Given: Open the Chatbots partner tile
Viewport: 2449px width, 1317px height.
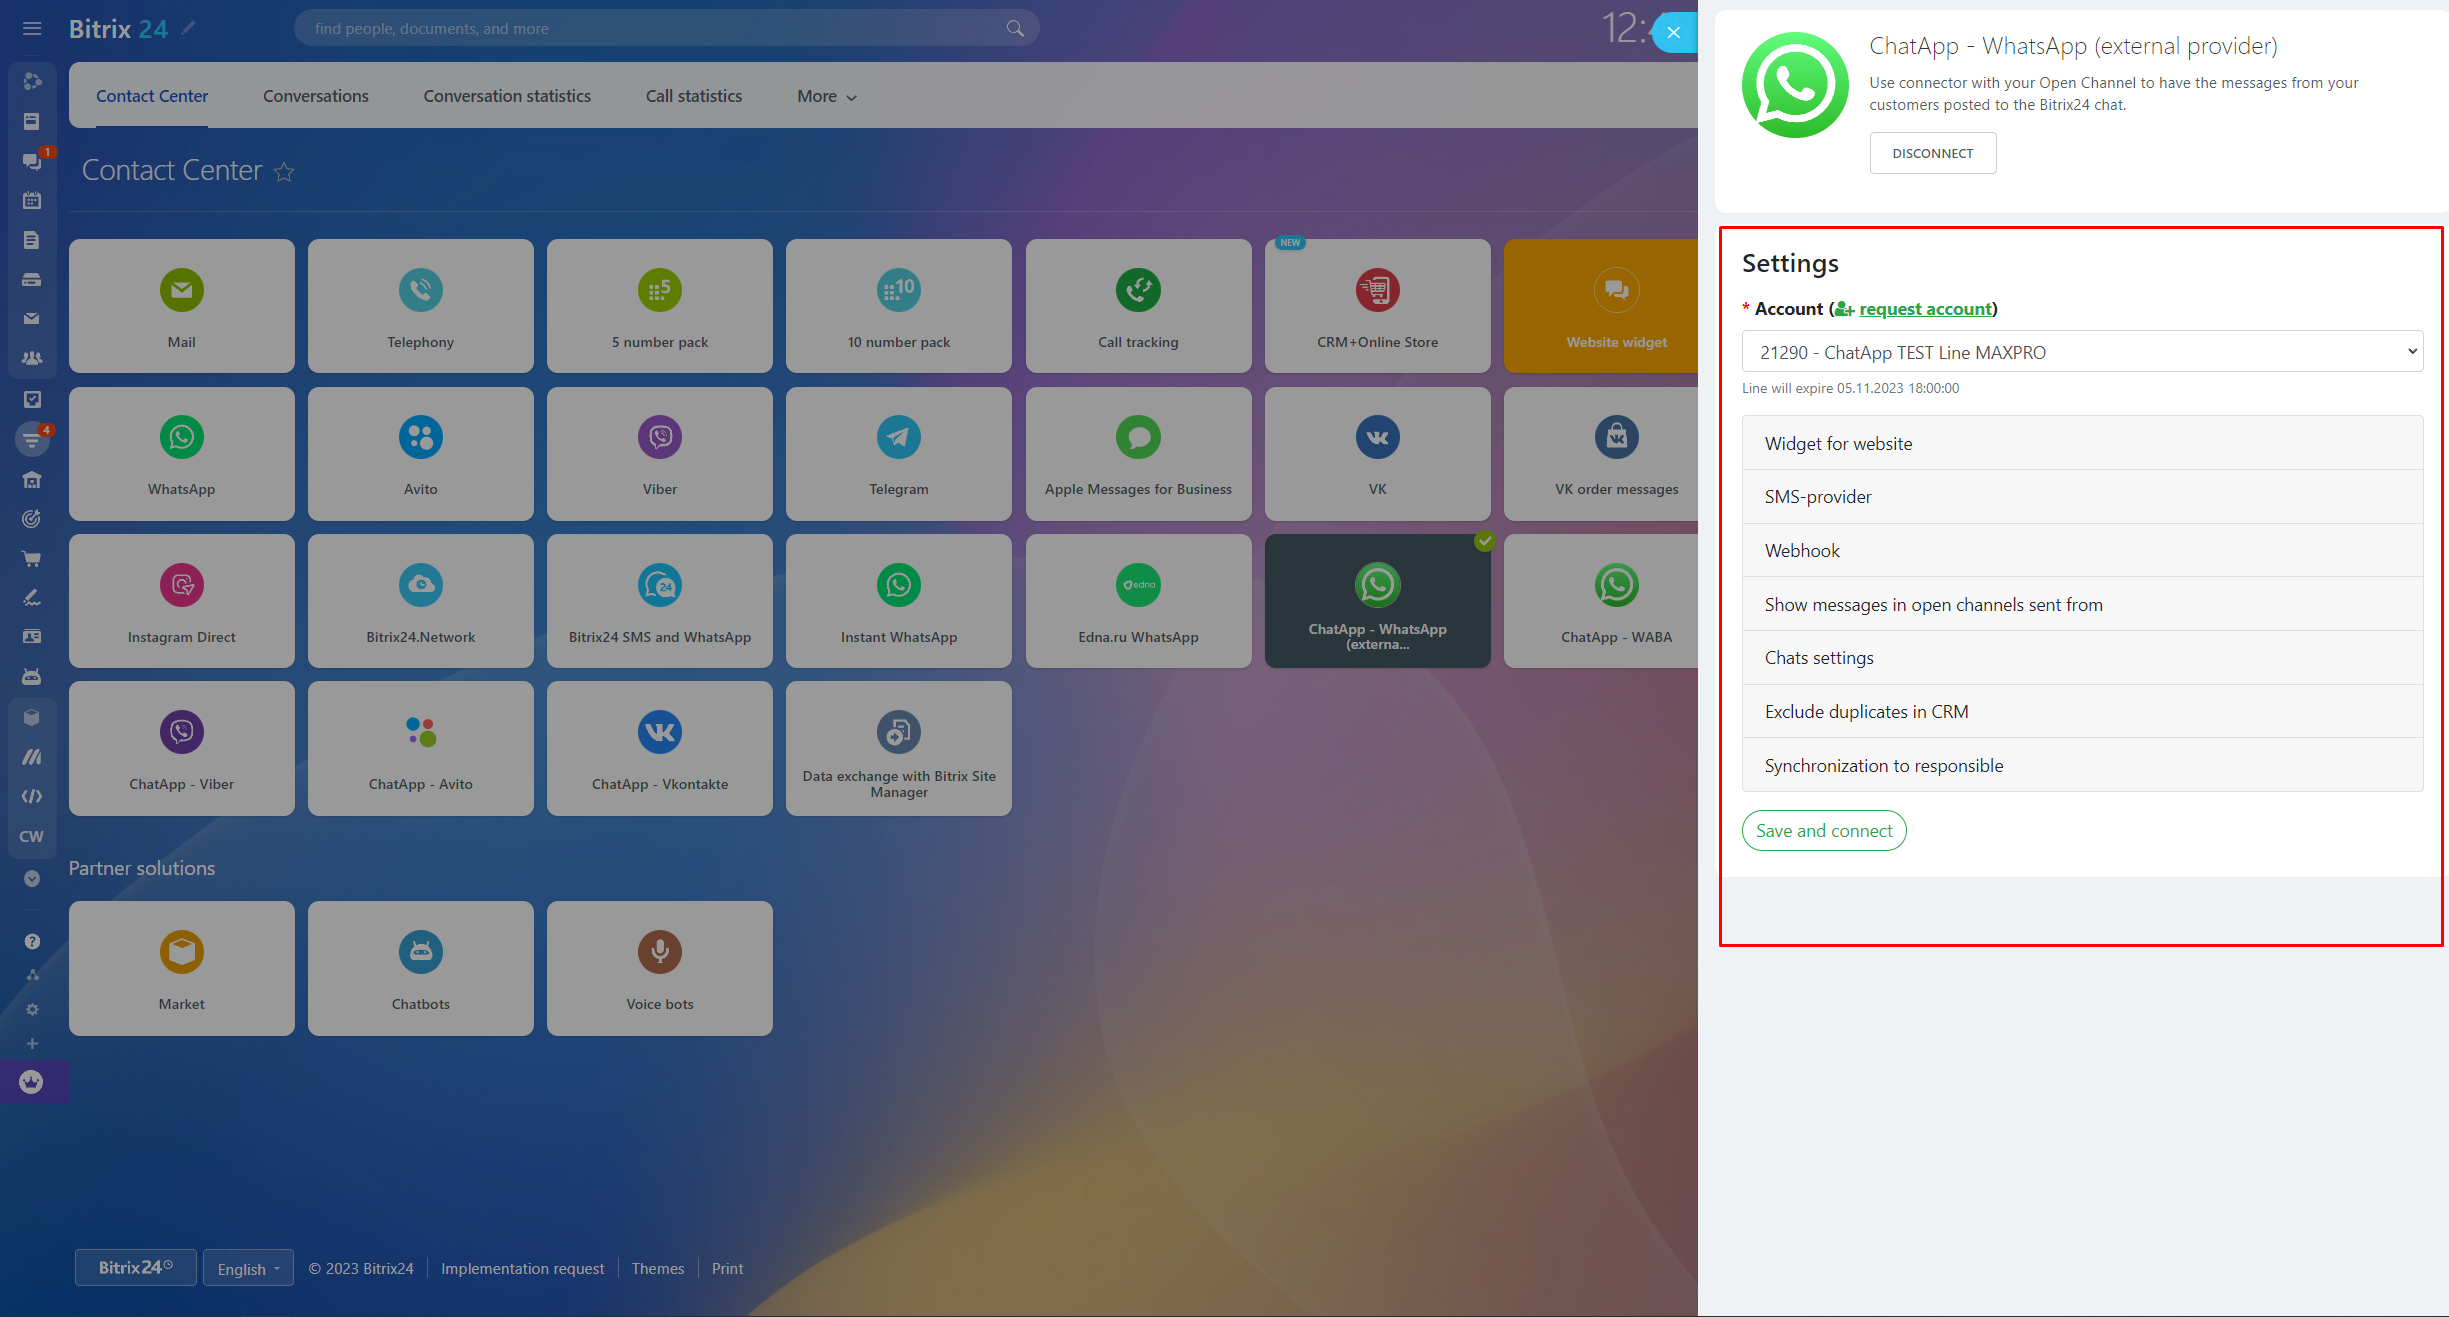Looking at the screenshot, I should tap(420, 968).
